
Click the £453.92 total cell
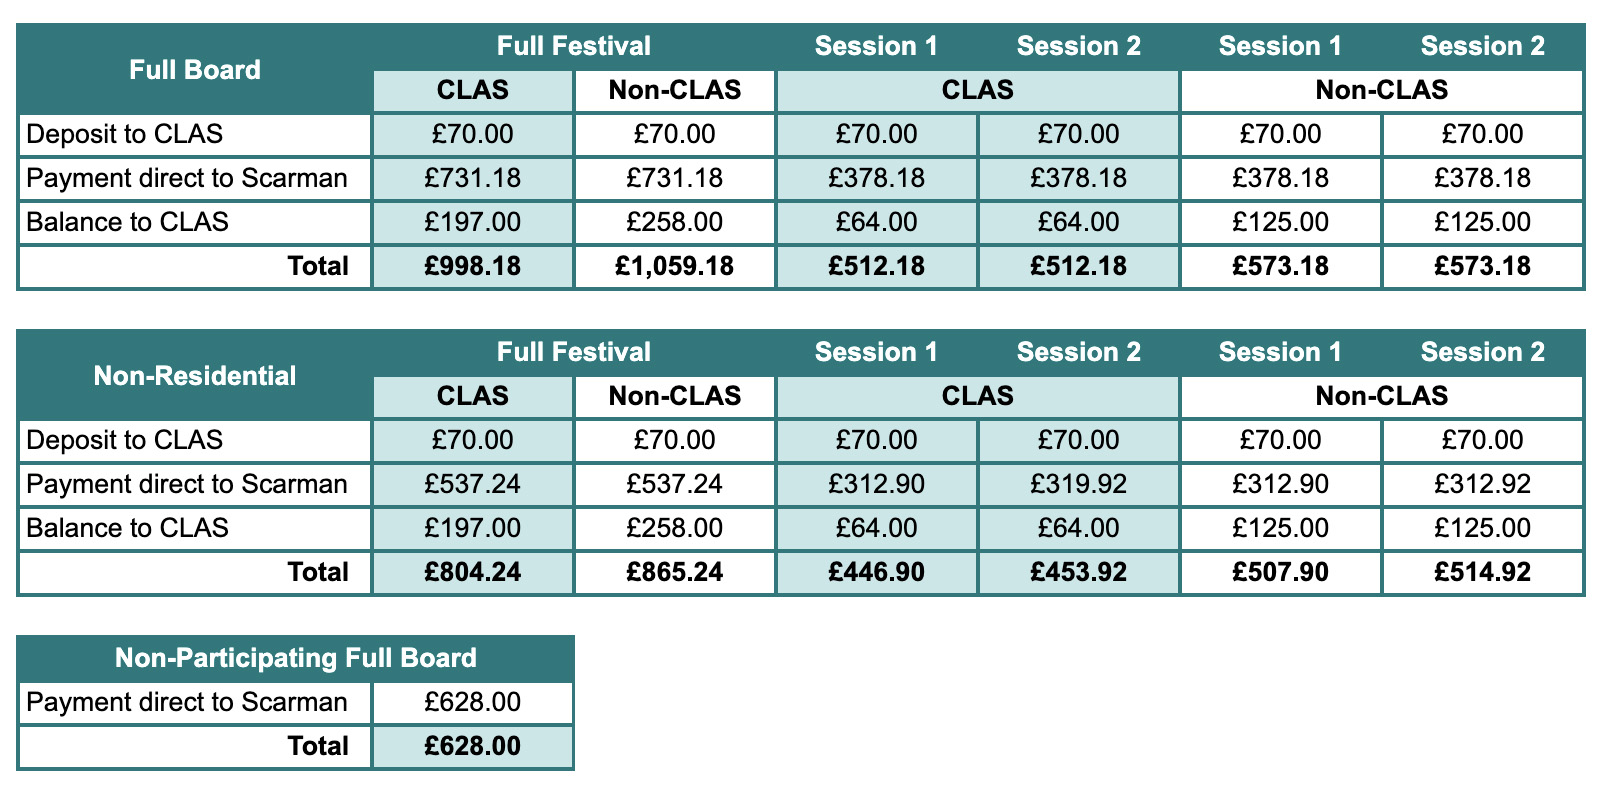[x=1079, y=572]
